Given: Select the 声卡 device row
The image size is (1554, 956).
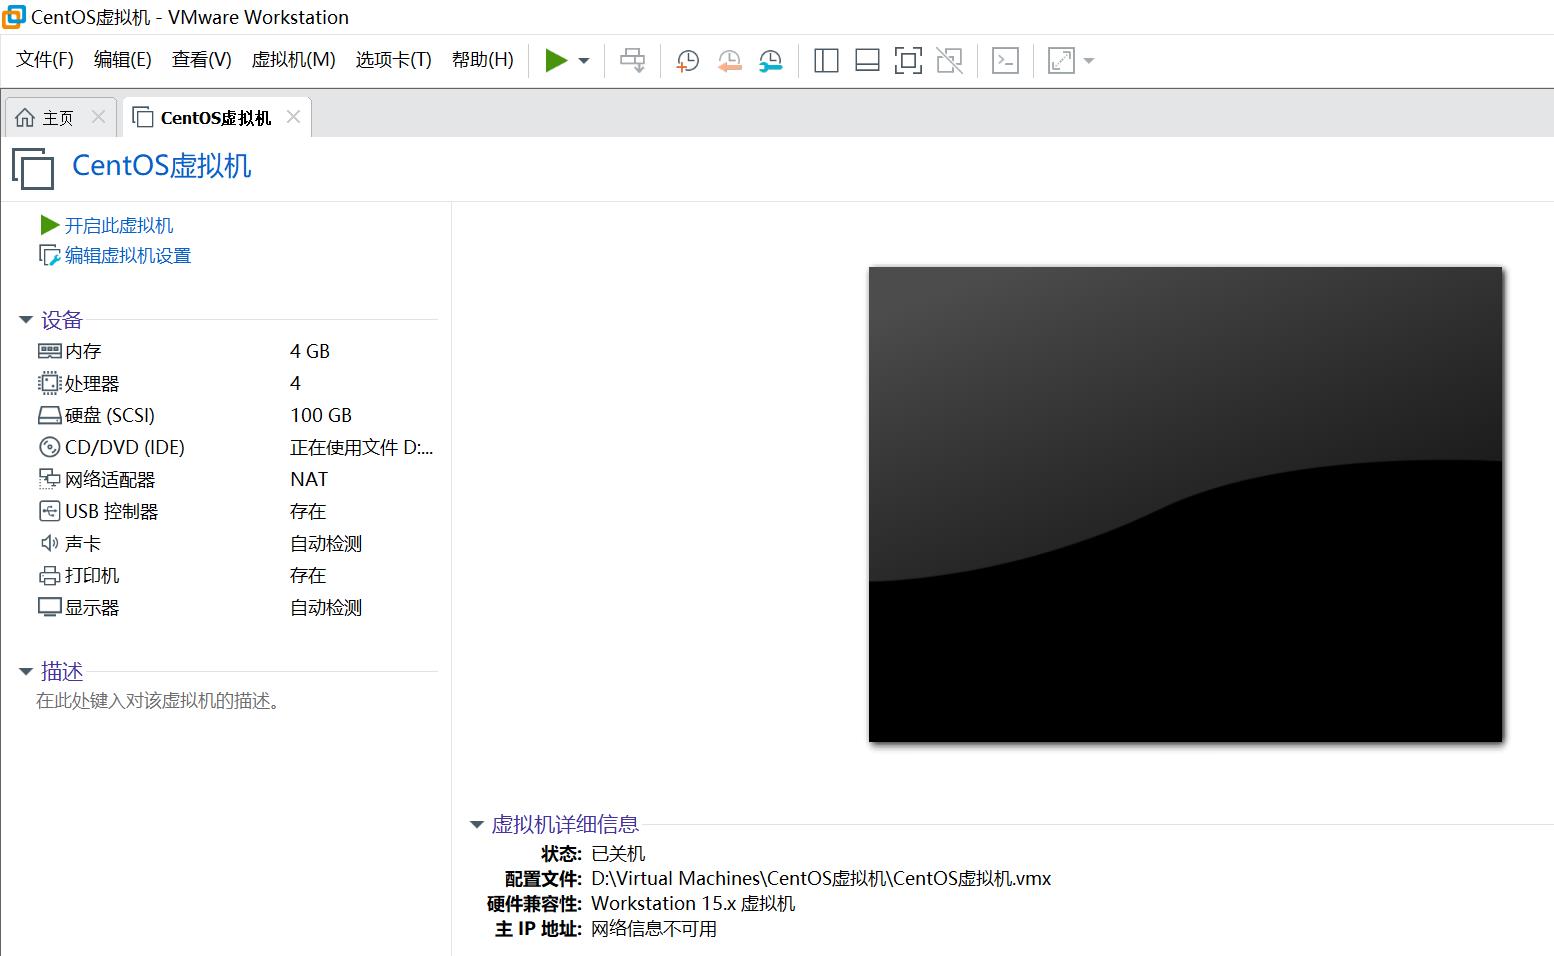Looking at the screenshot, I should click(x=236, y=543).
